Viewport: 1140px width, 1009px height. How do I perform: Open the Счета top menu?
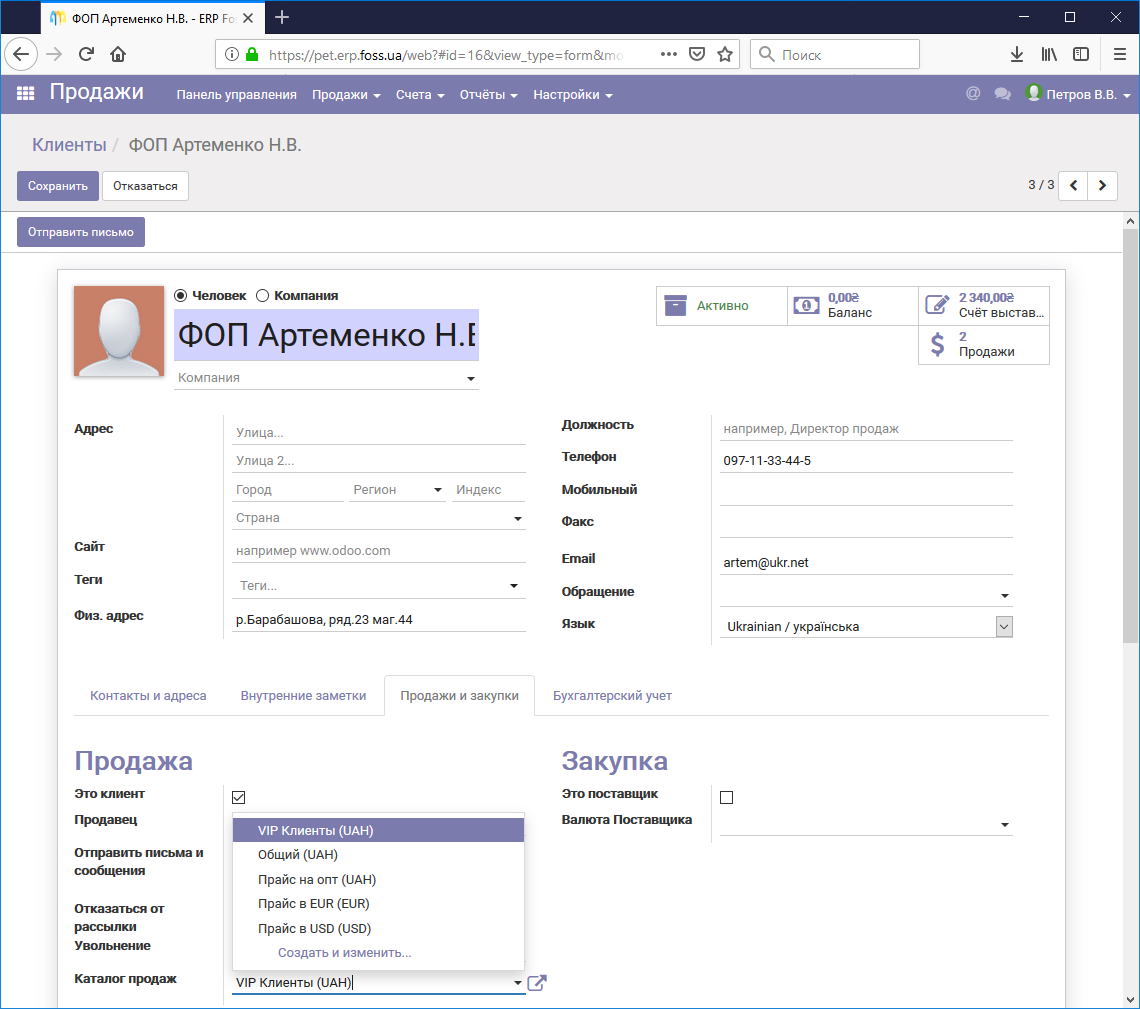click(x=420, y=95)
